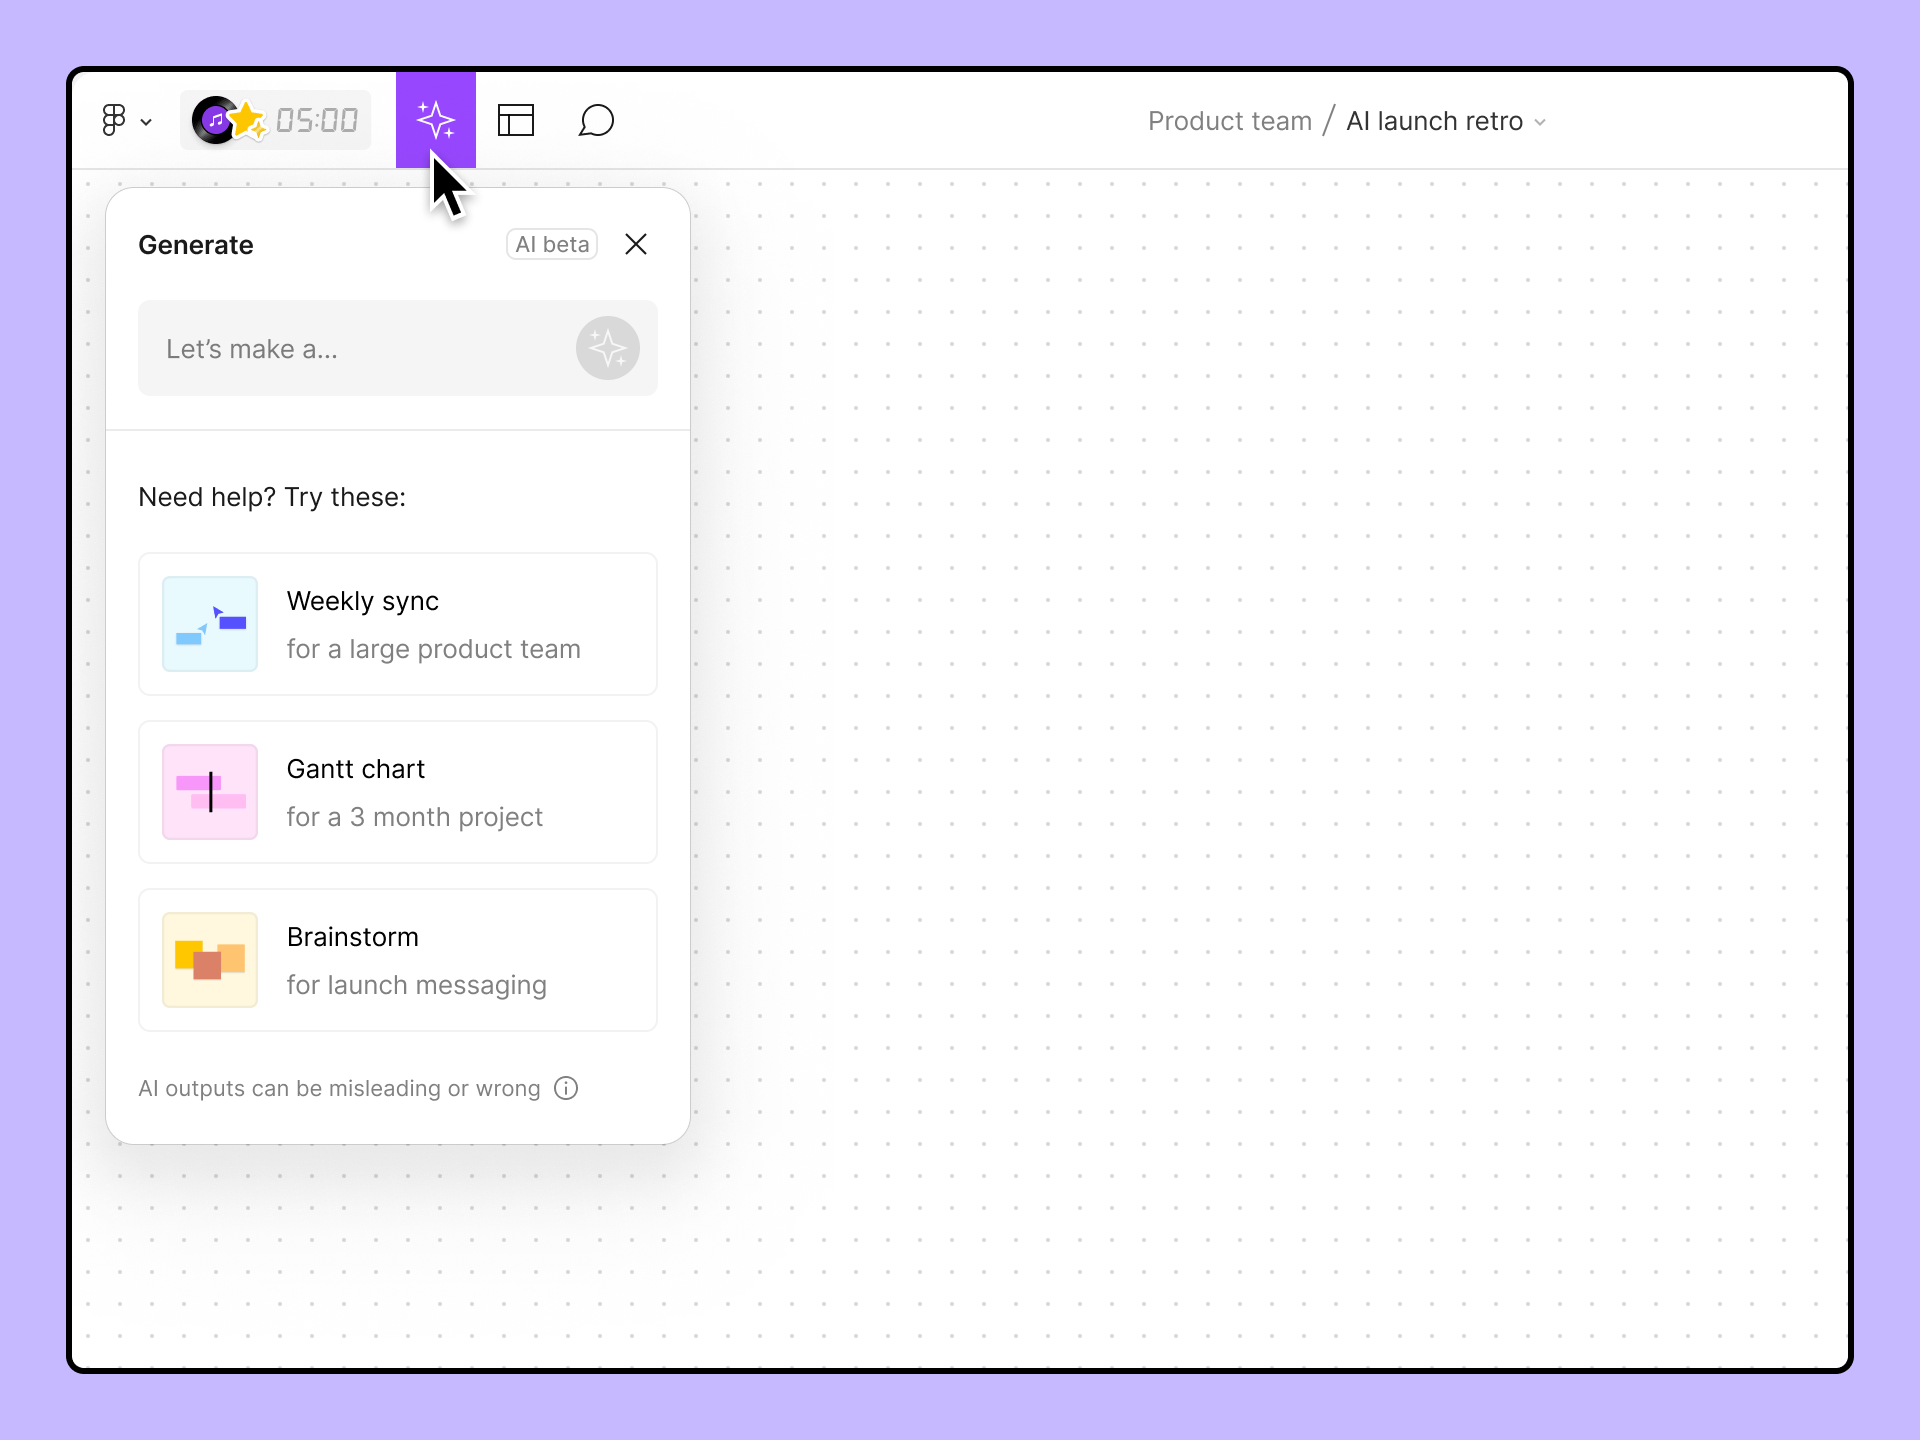Close the Generate panel
The height and width of the screenshot is (1440, 1920).
click(x=636, y=244)
